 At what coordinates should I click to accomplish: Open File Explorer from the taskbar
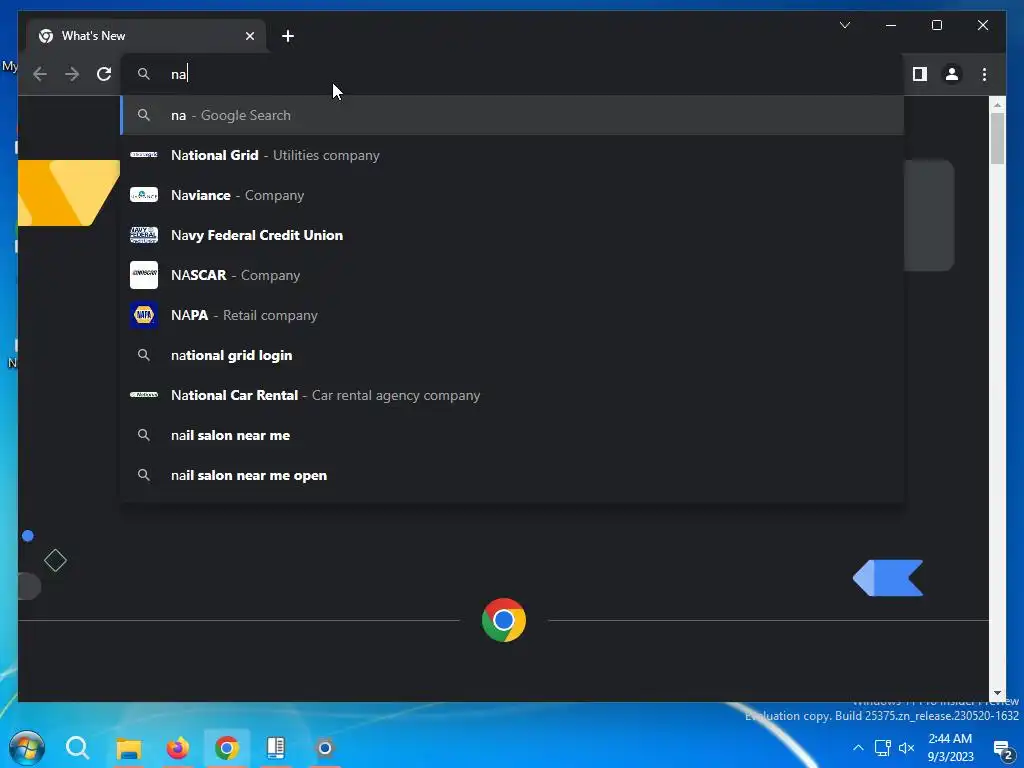pyautogui.click(x=129, y=748)
